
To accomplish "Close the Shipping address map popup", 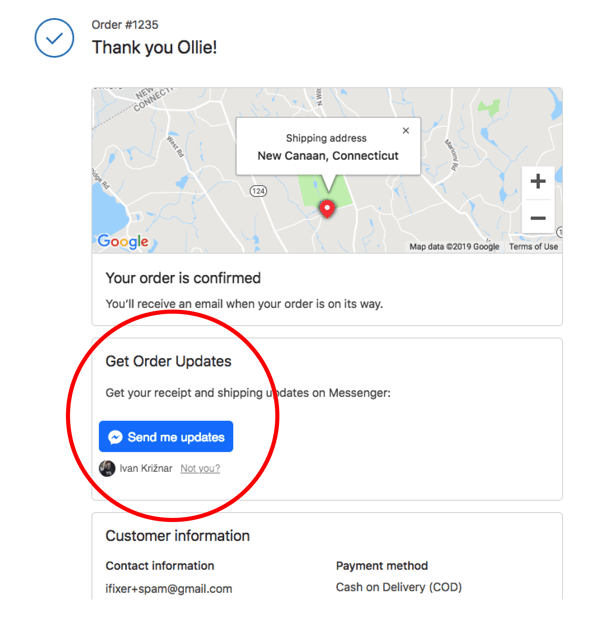I will click(x=406, y=130).
